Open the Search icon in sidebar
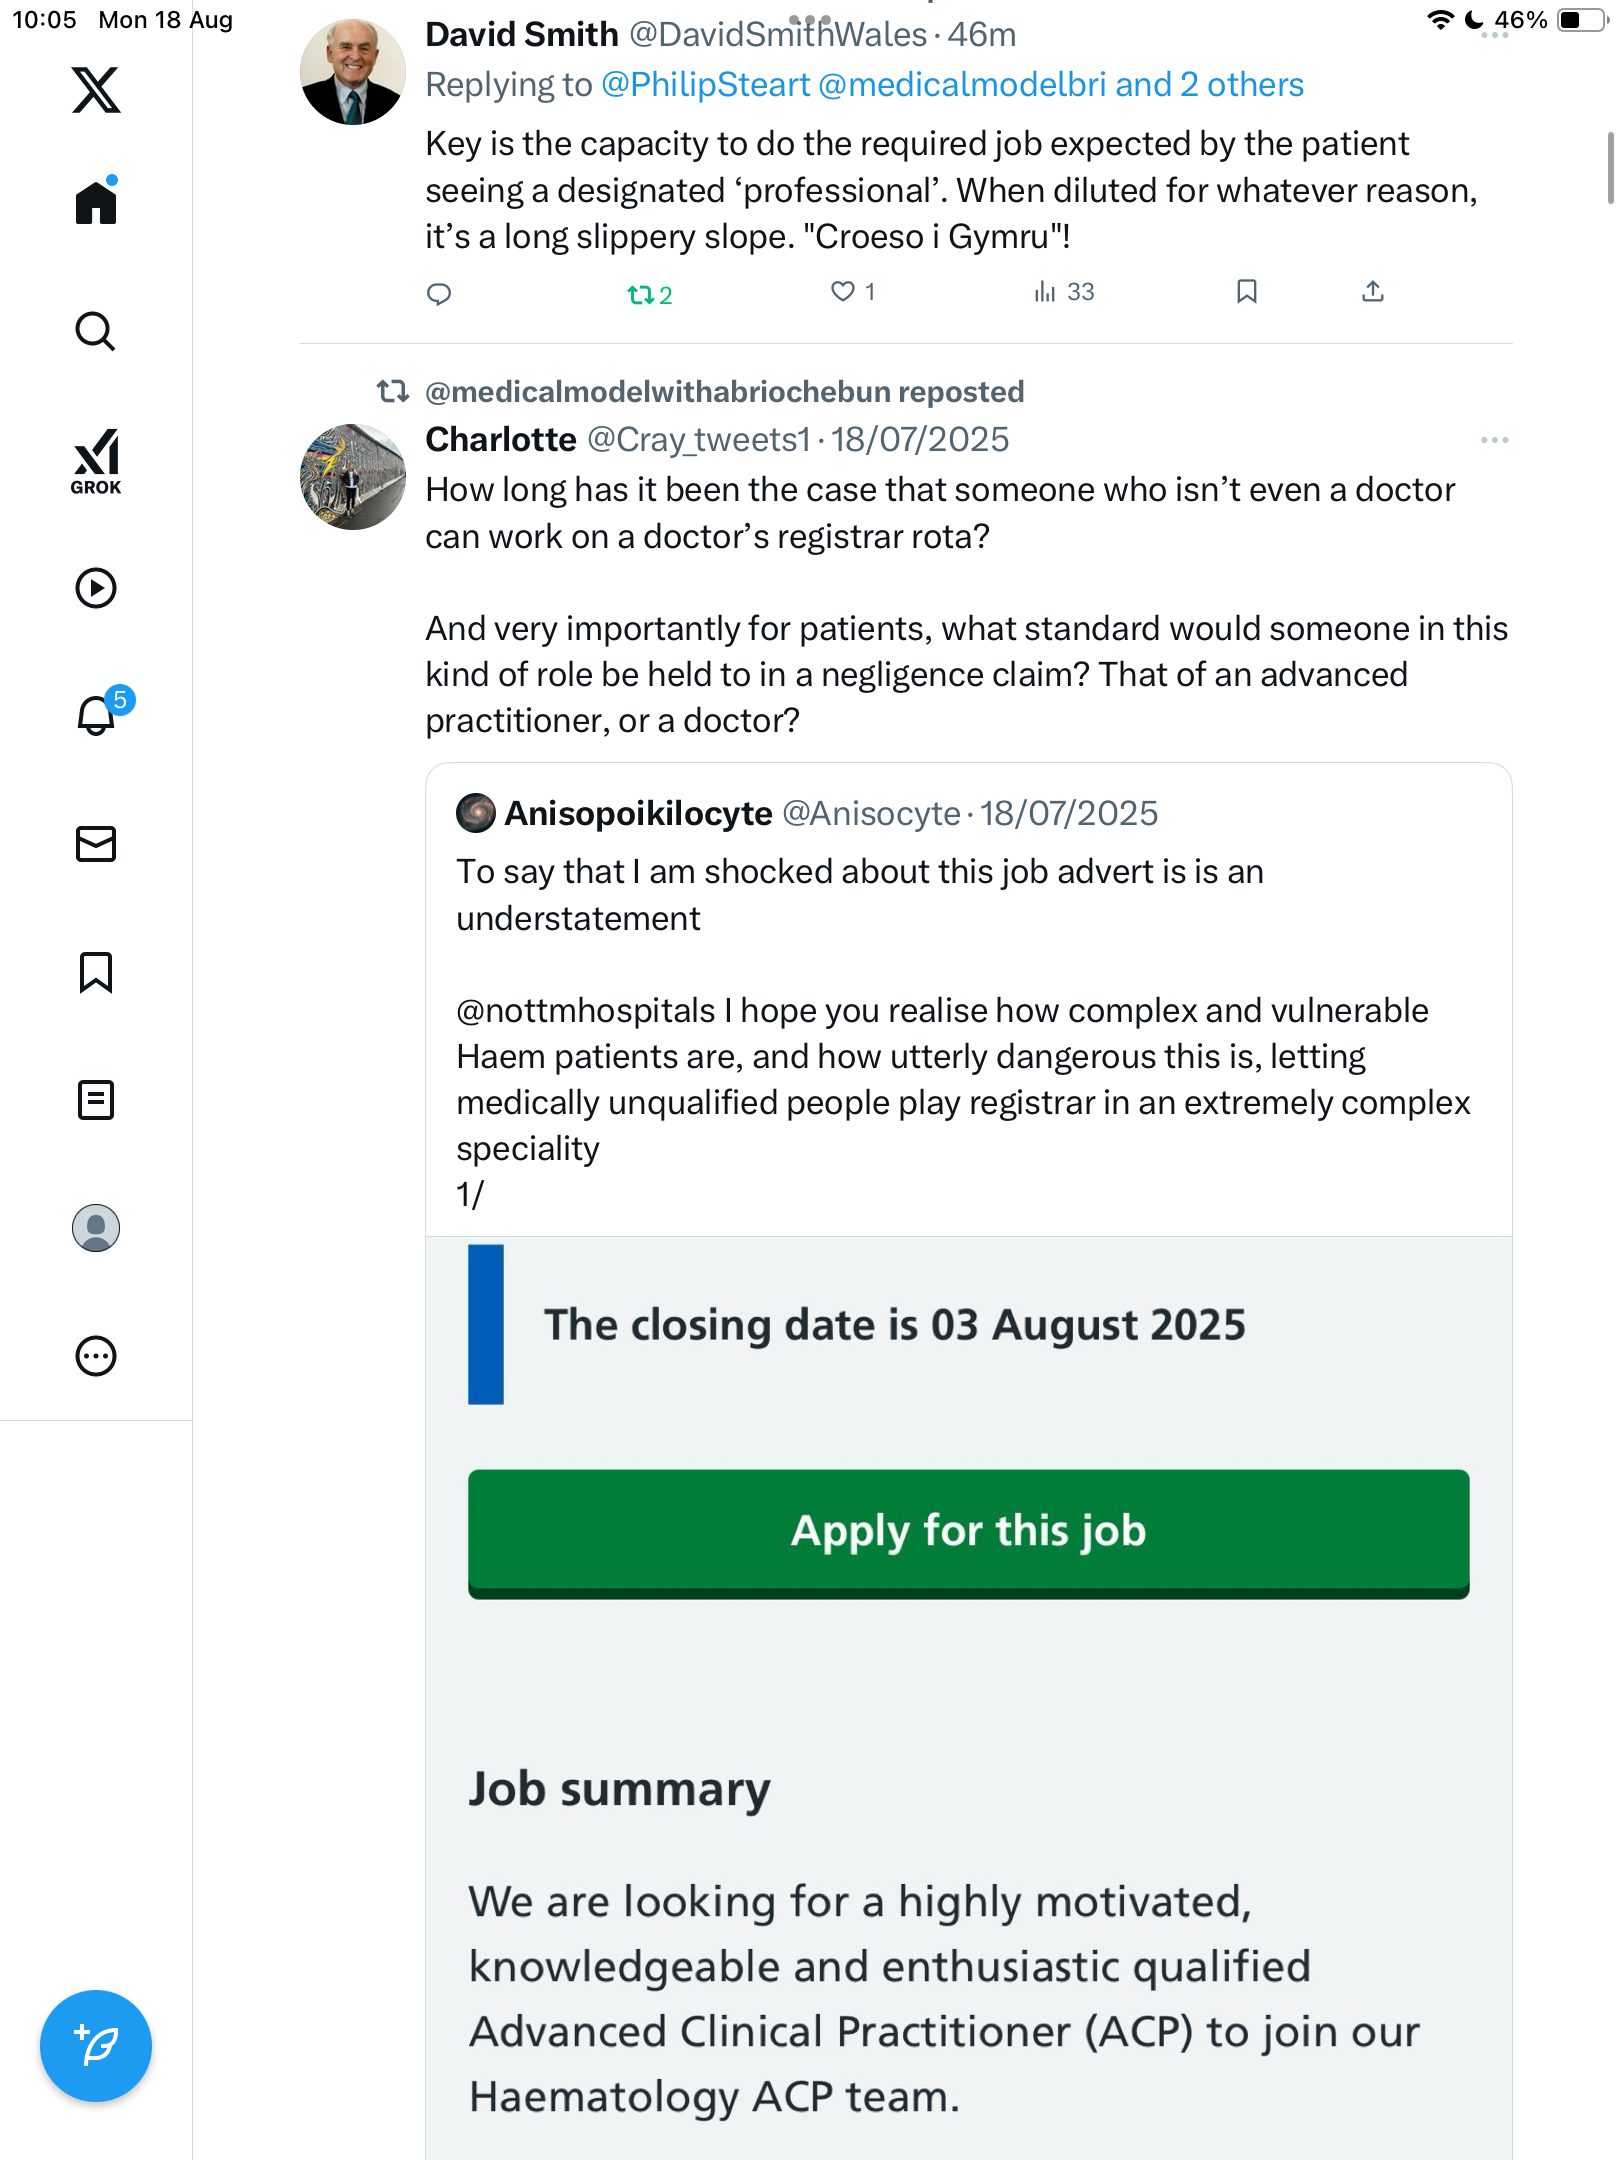 (96, 331)
